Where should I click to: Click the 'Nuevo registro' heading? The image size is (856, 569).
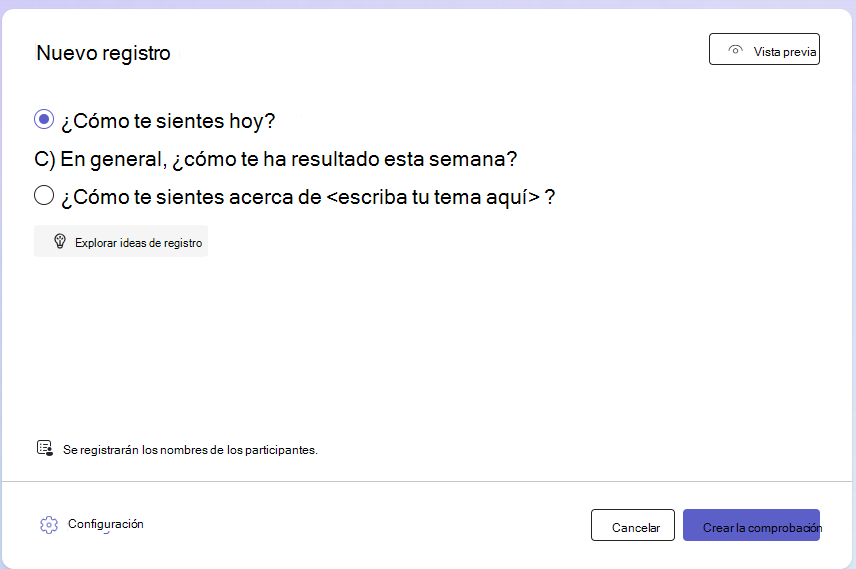(x=103, y=53)
